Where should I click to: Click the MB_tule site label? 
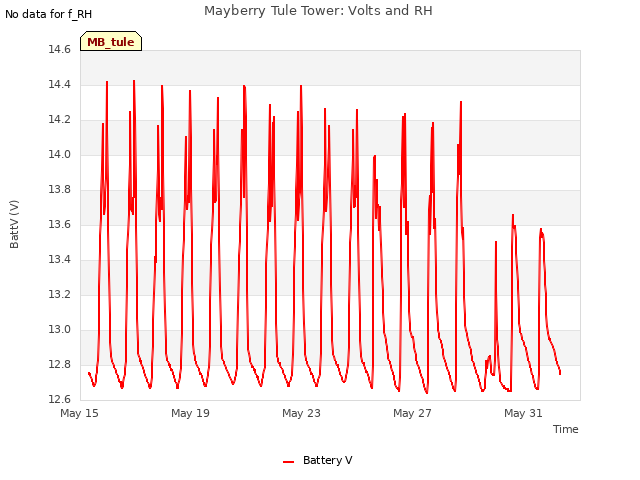coord(111,41)
